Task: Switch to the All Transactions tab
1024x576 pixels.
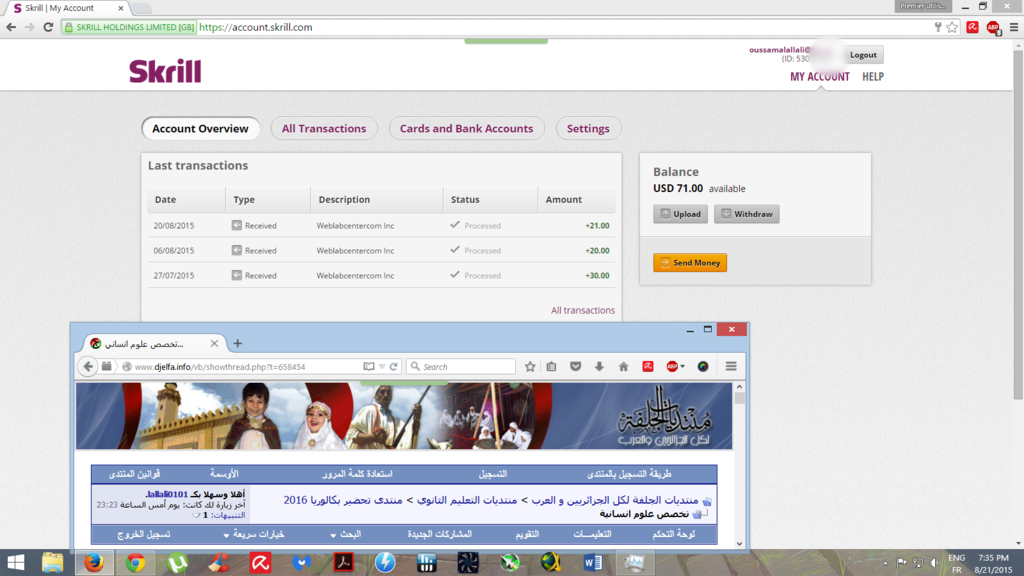Action: 324,129
